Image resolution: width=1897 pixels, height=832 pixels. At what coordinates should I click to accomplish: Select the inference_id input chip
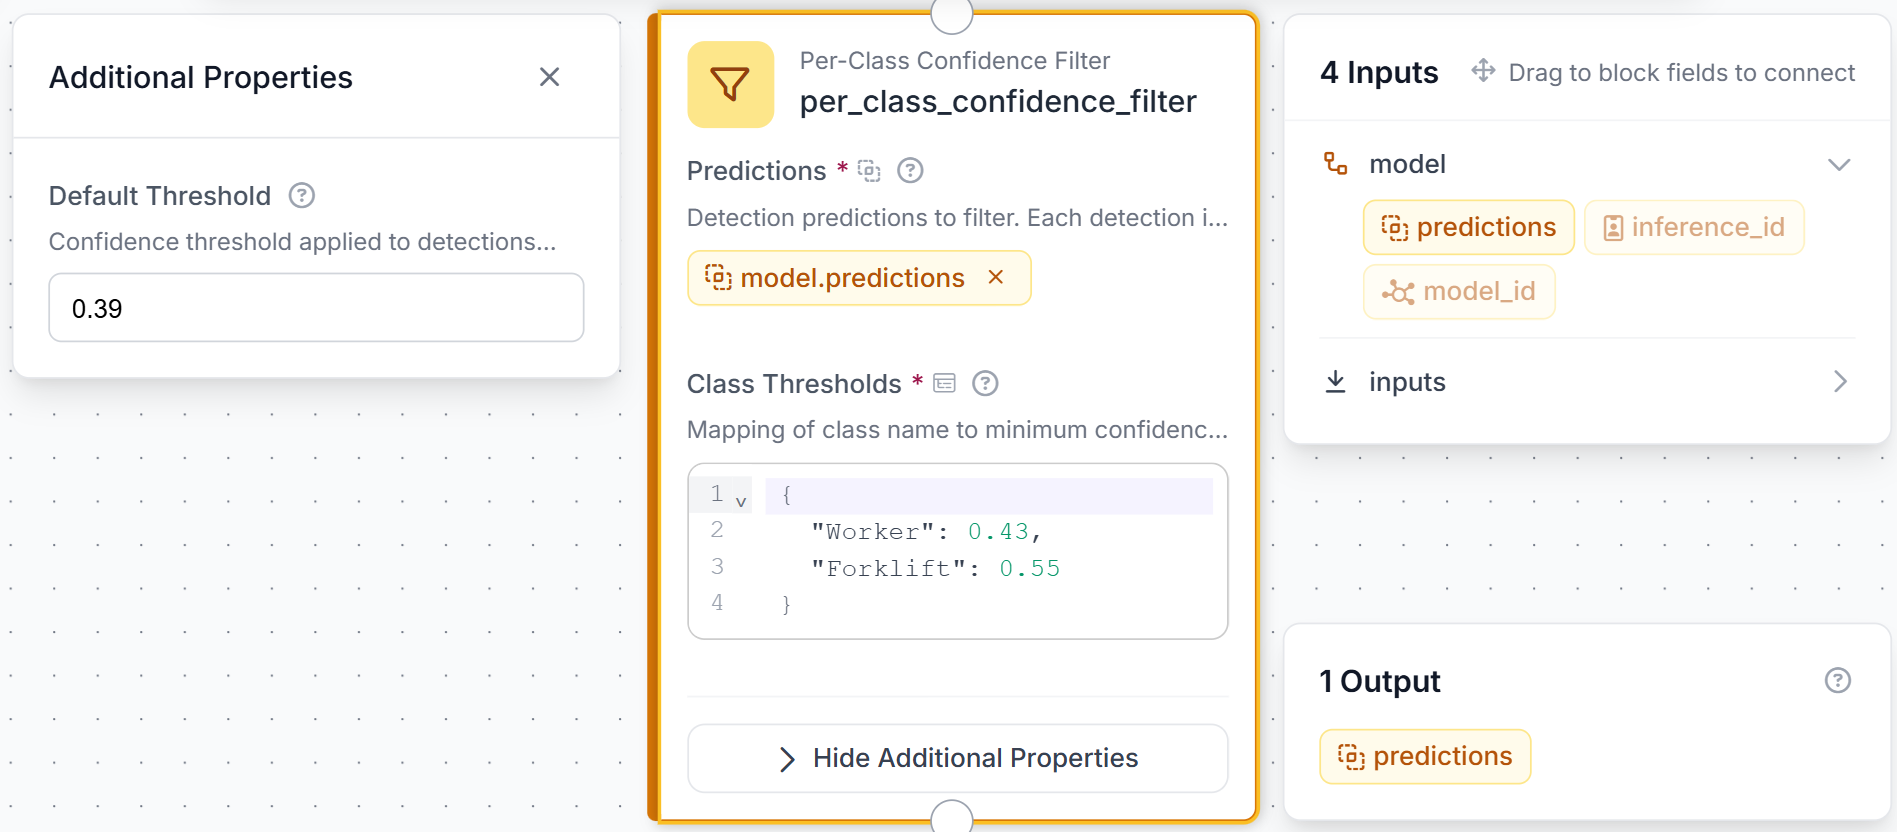pyautogui.click(x=1694, y=227)
